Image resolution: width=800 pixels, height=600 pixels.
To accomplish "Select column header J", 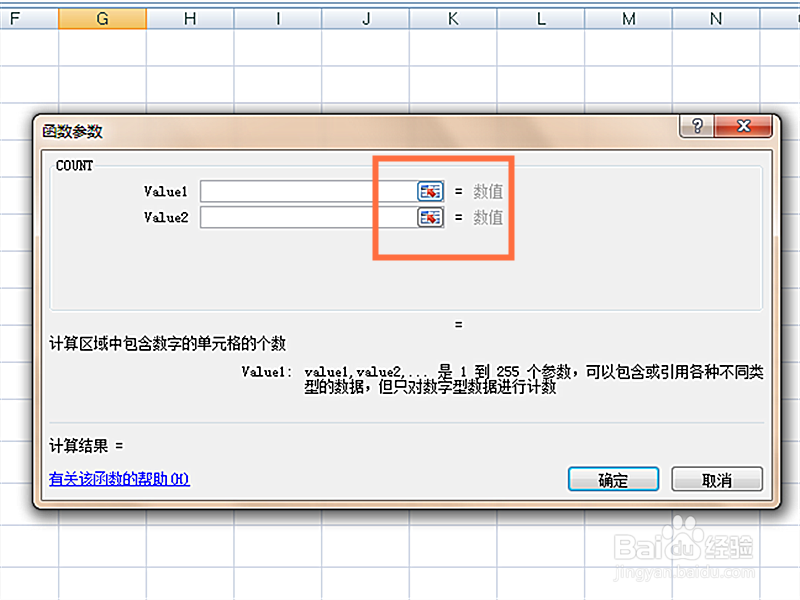I will tap(365, 17).
